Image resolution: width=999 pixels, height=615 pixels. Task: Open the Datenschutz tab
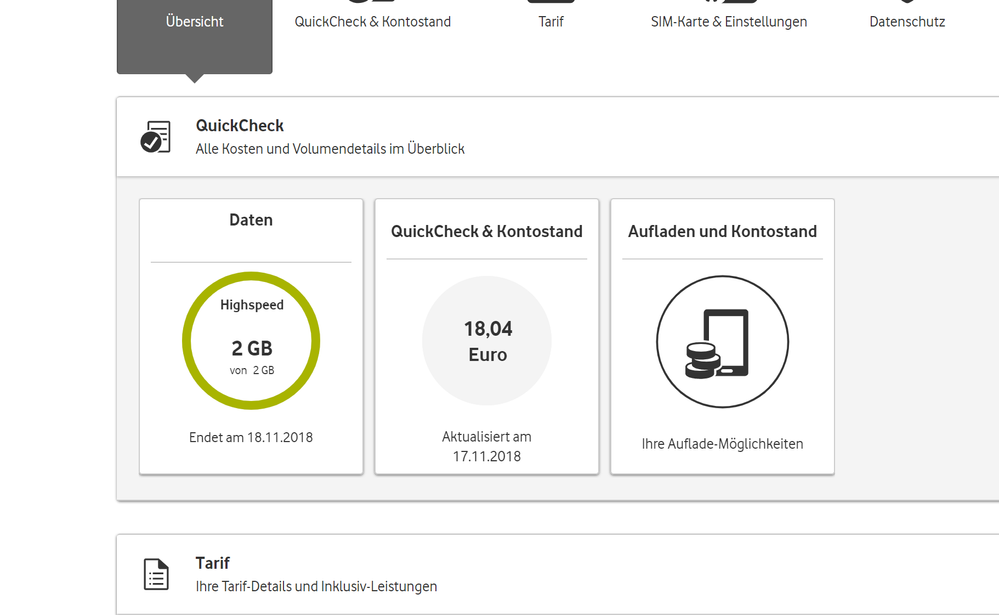pyautogui.click(x=906, y=20)
